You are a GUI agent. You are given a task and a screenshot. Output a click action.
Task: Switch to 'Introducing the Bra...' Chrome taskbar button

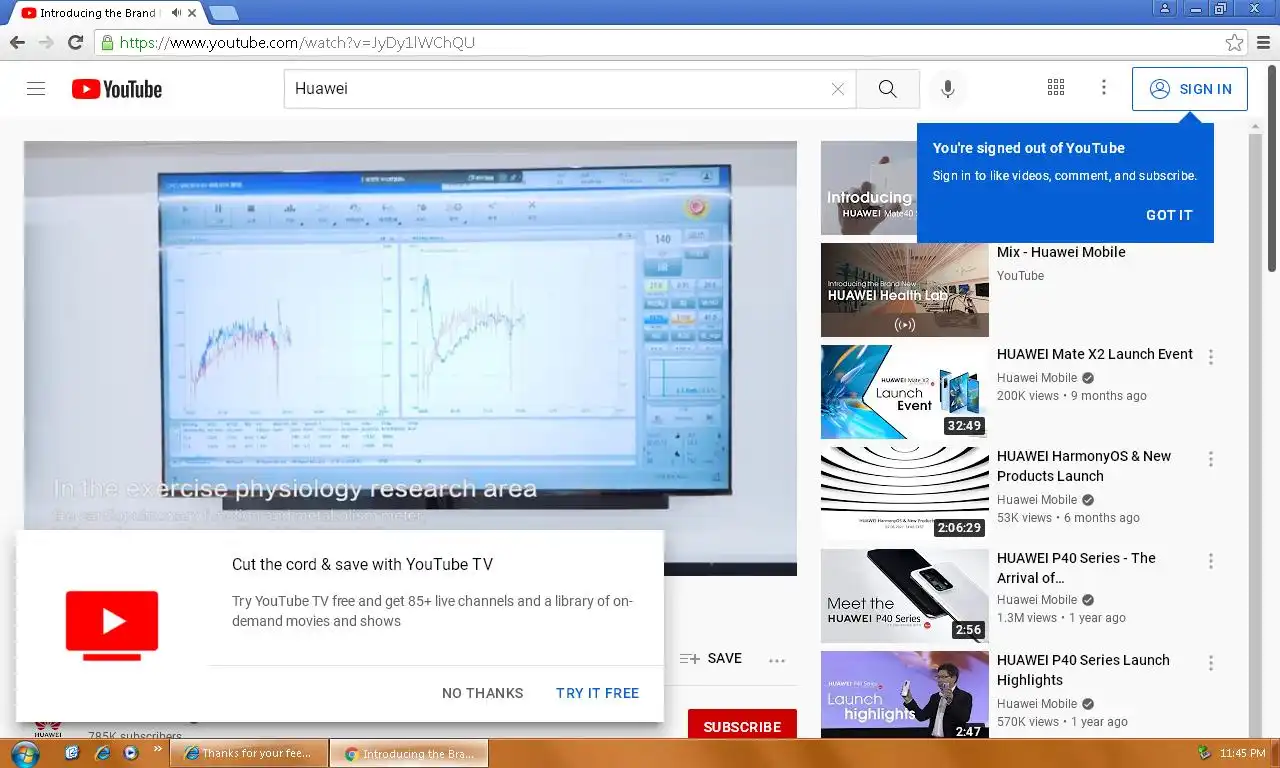[x=409, y=753]
